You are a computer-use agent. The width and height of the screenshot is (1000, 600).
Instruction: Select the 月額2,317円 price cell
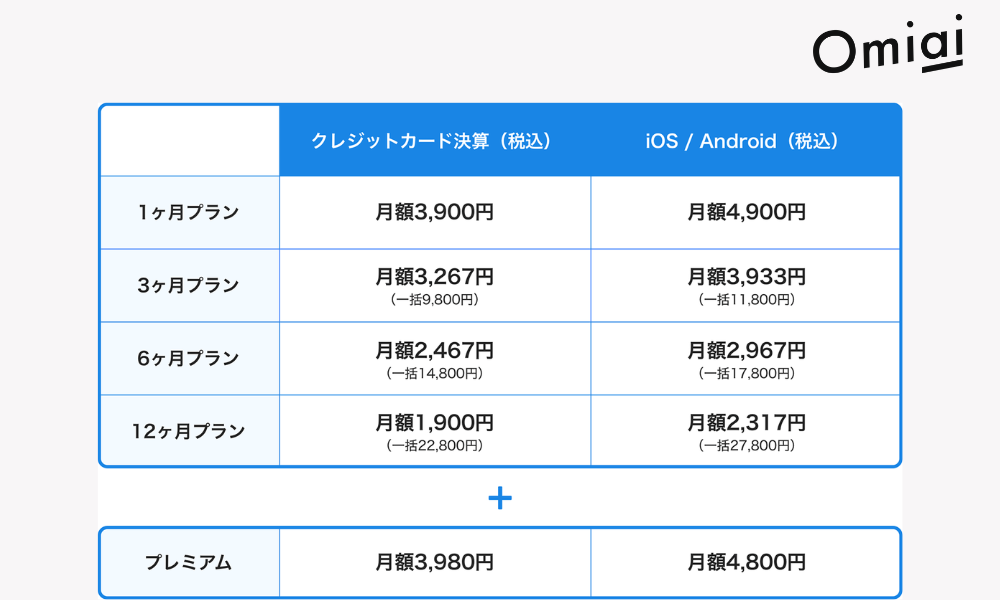745,423
